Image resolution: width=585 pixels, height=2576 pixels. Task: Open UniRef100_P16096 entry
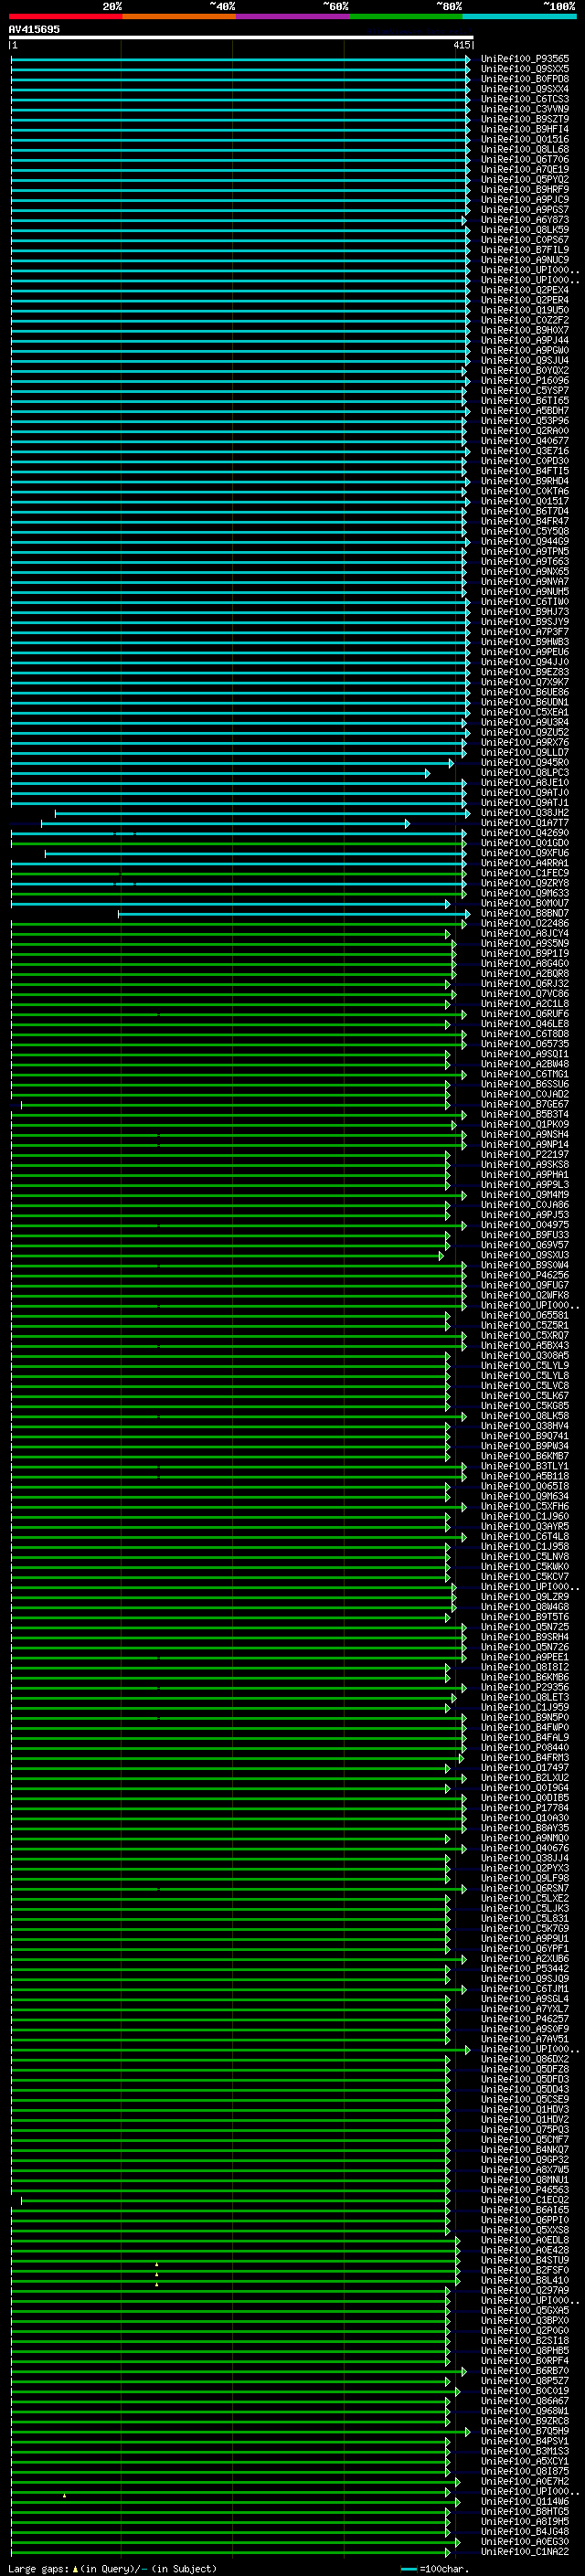tap(525, 381)
